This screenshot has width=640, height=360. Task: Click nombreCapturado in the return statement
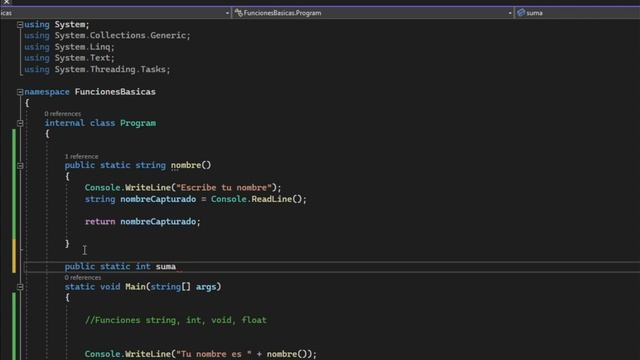pos(158,222)
